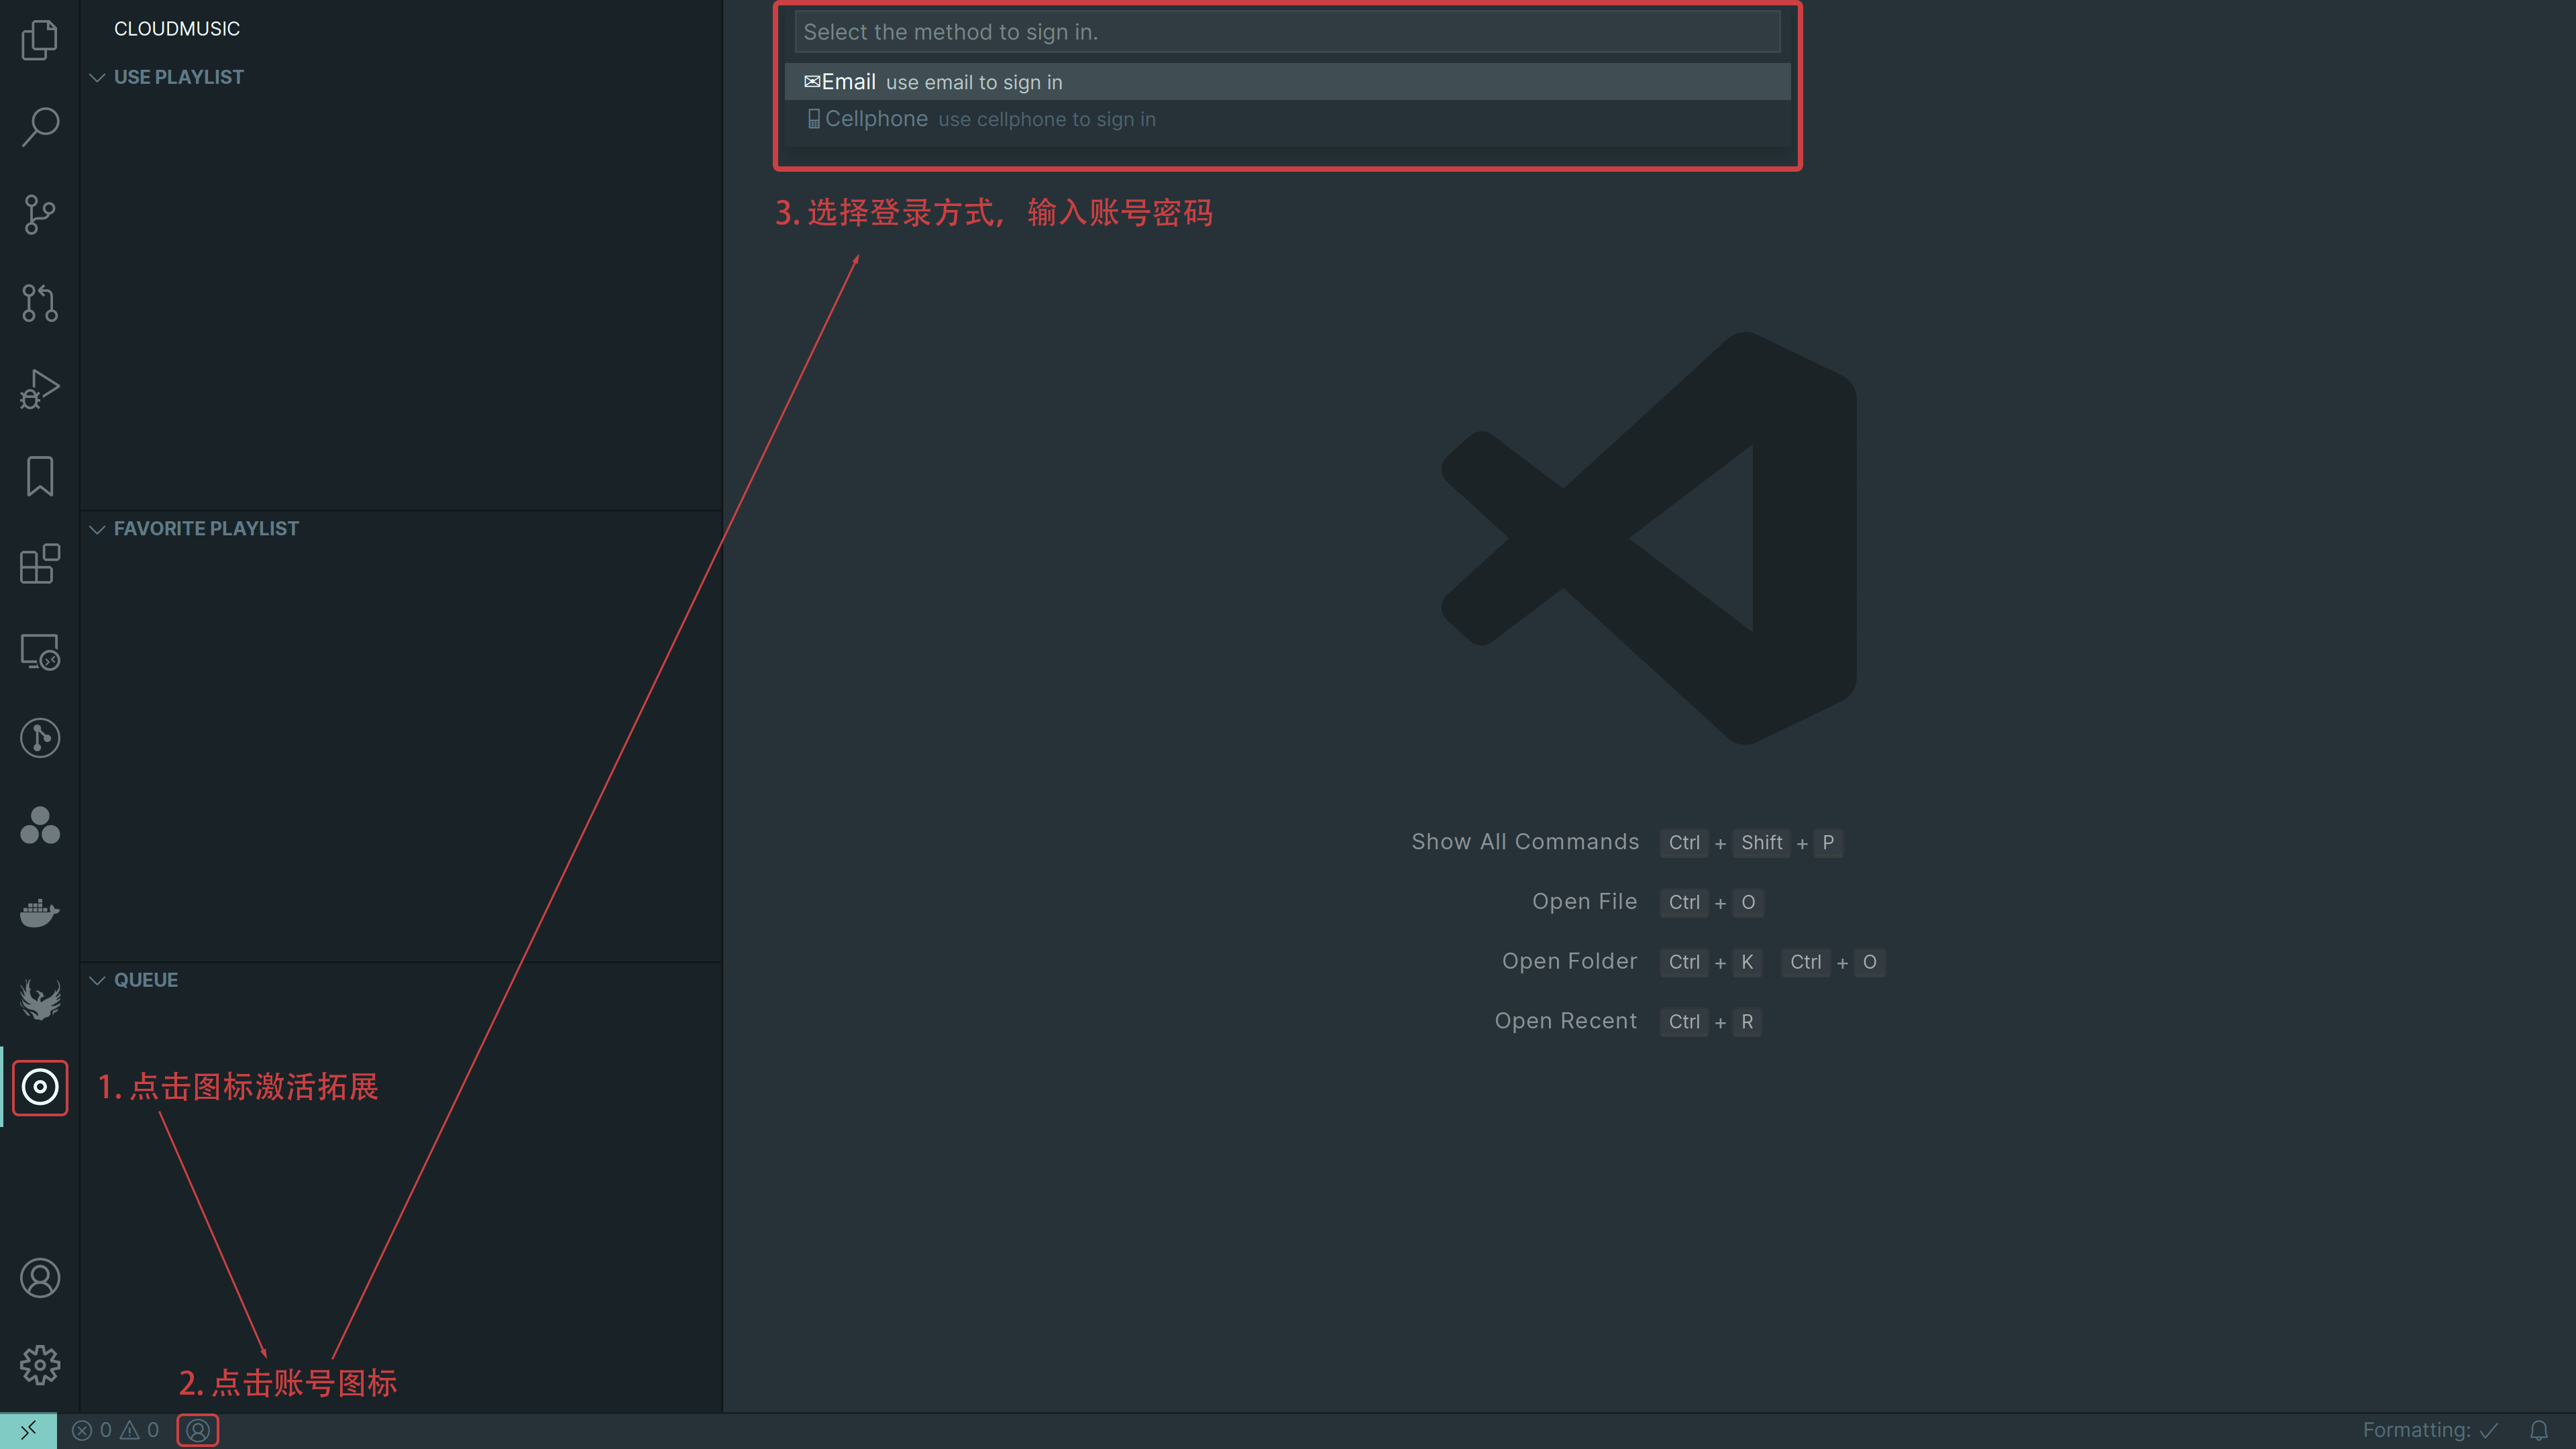Open the Docker whale view
The width and height of the screenshot is (2576, 1449).
tap(40, 913)
